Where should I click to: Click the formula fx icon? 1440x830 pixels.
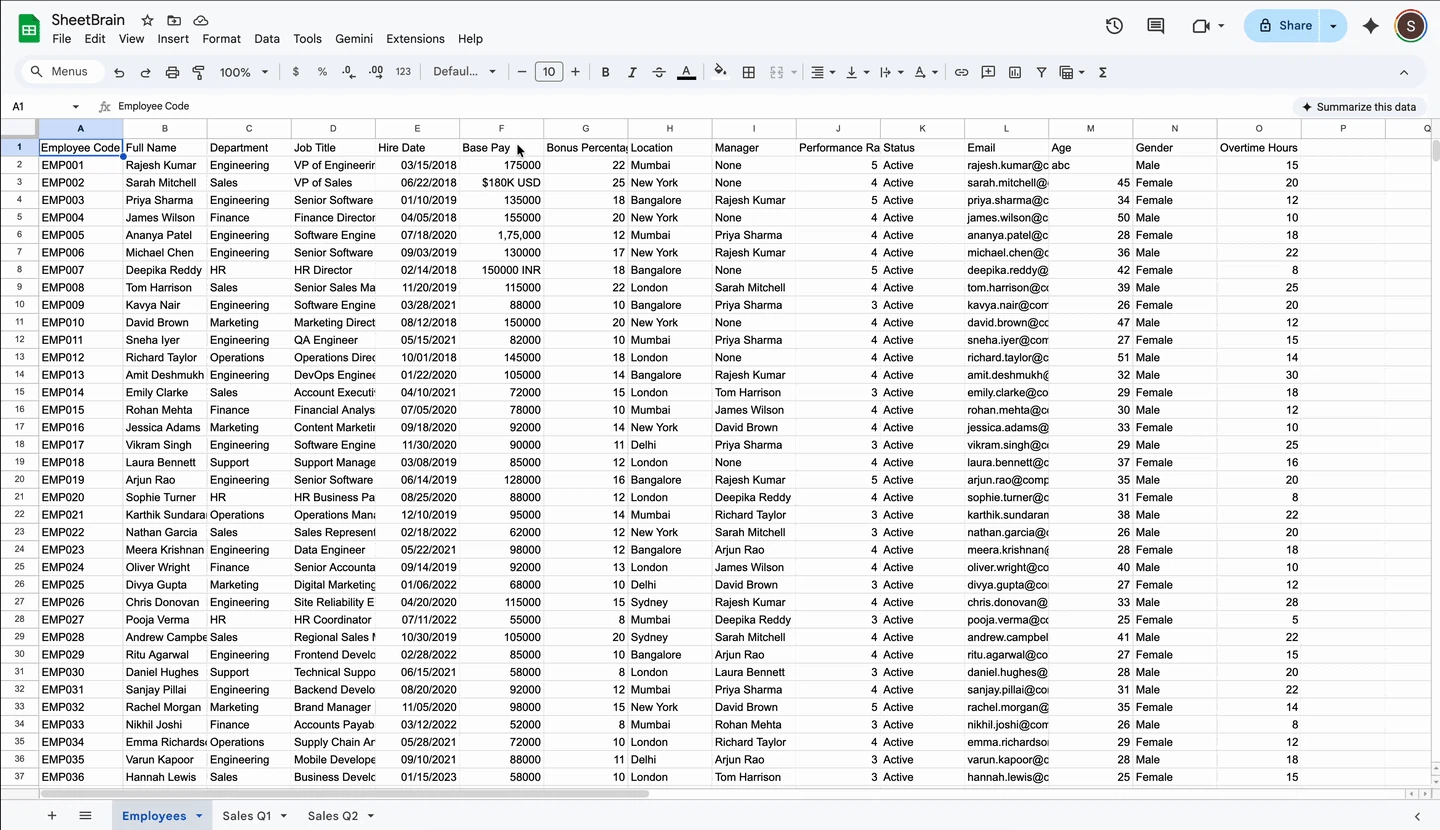pyautogui.click(x=104, y=106)
